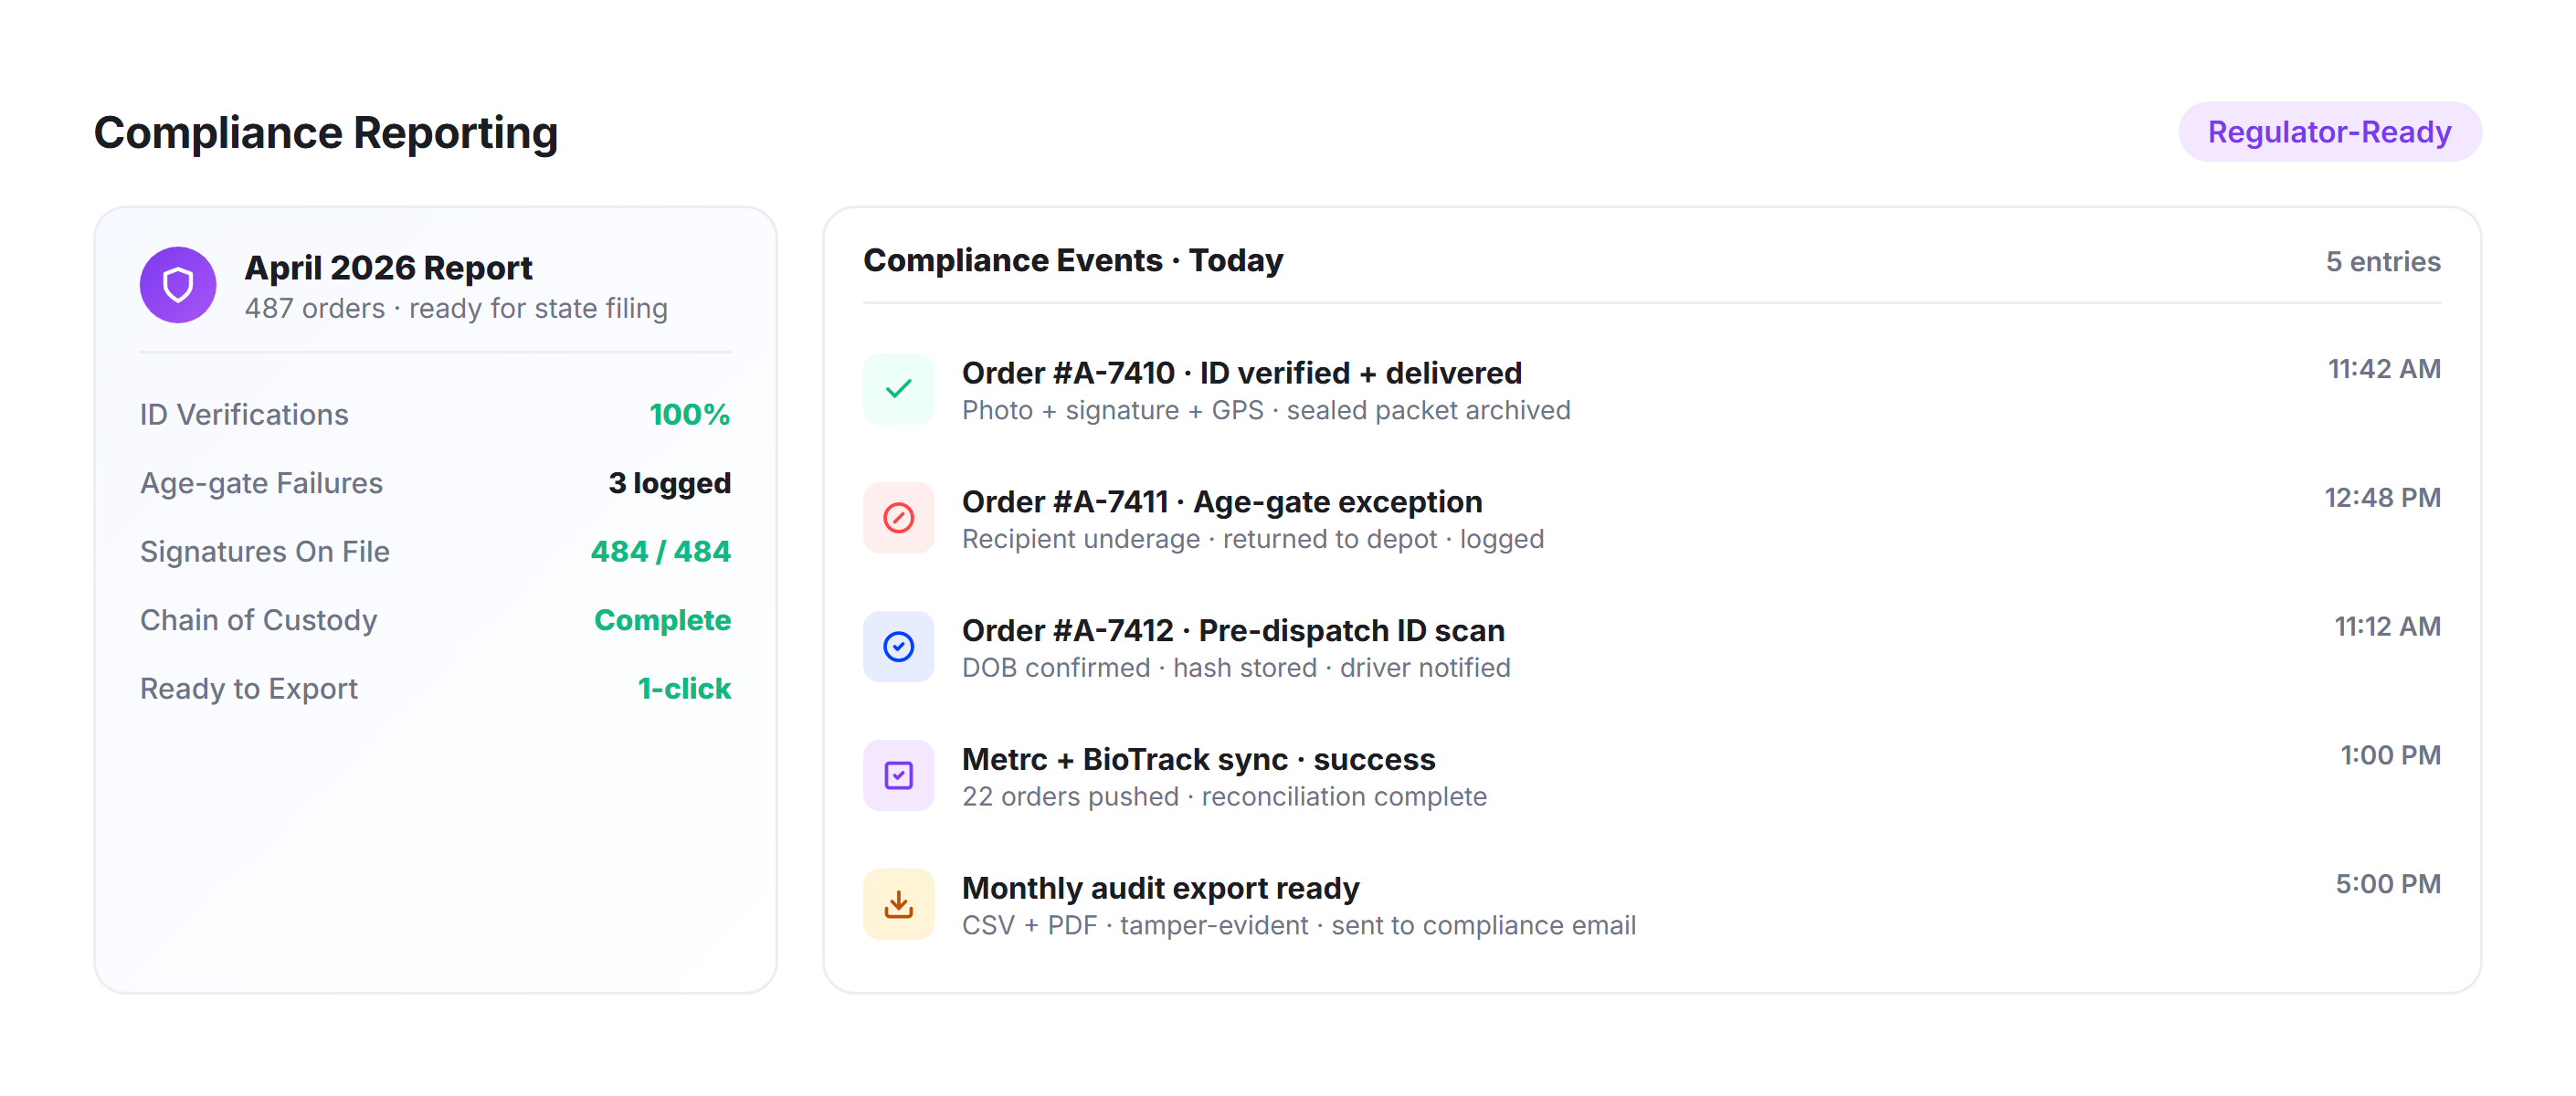Click the 1-click export value
The image size is (2576, 1096).
(684, 689)
